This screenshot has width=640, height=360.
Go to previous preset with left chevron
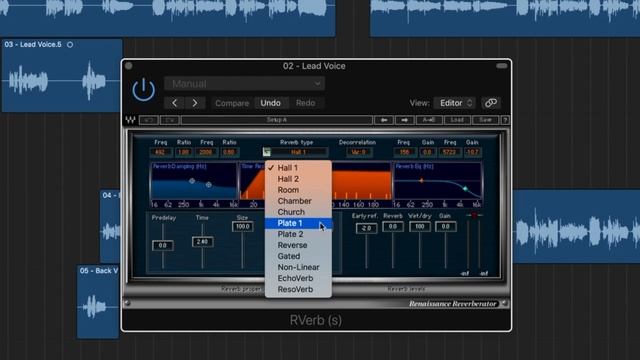point(174,103)
